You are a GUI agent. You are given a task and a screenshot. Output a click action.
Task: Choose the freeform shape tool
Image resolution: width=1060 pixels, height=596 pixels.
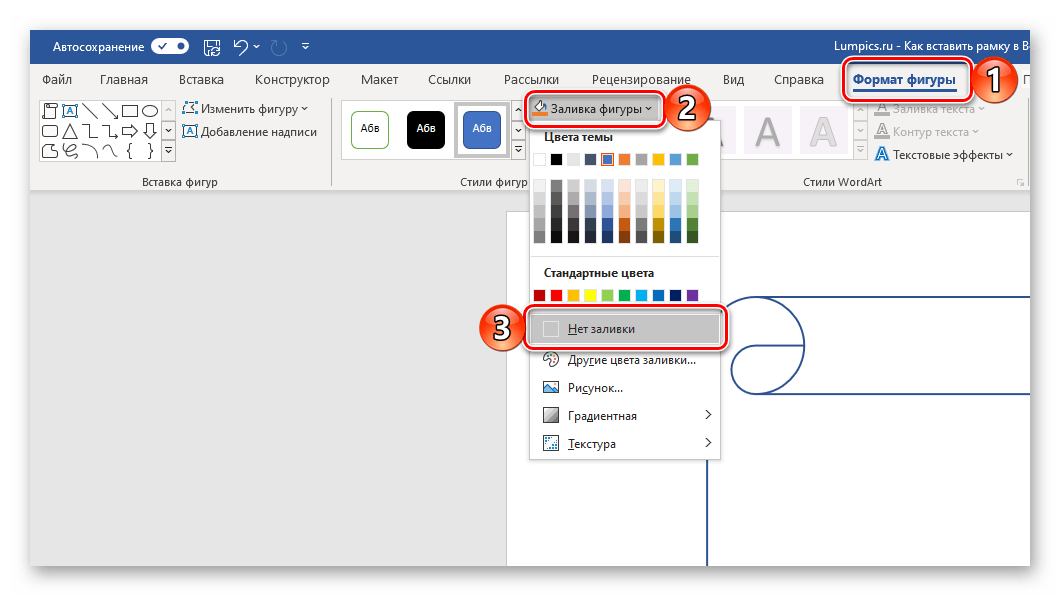[50, 151]
